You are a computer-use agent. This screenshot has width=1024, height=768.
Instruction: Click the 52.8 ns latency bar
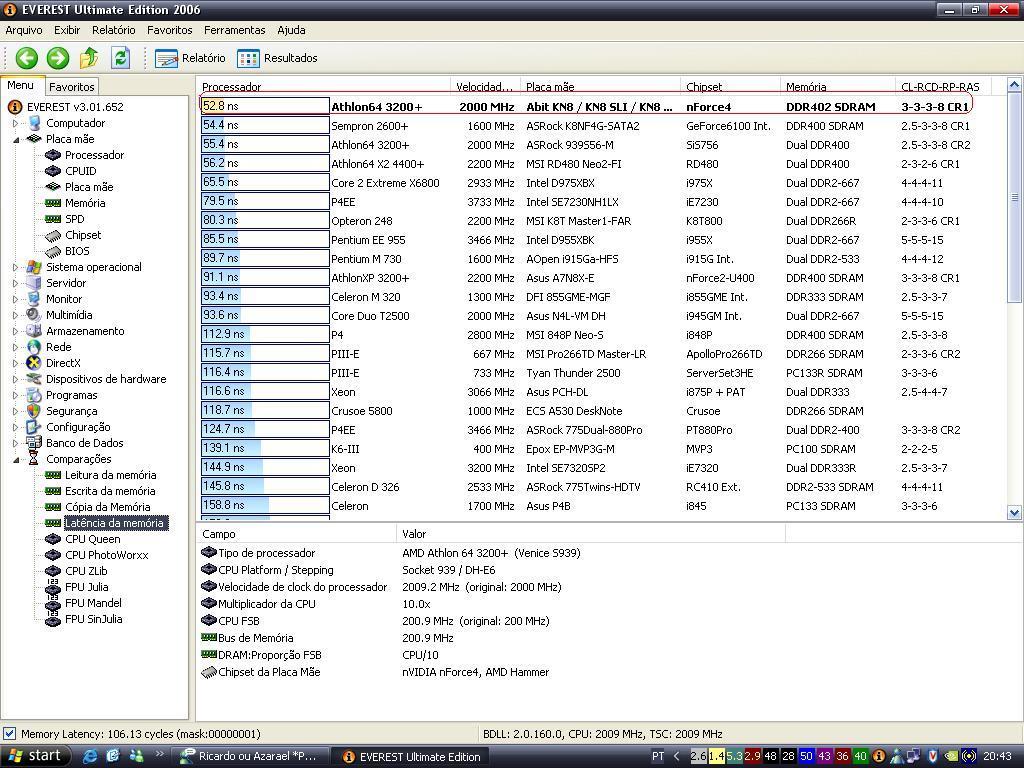265,106
